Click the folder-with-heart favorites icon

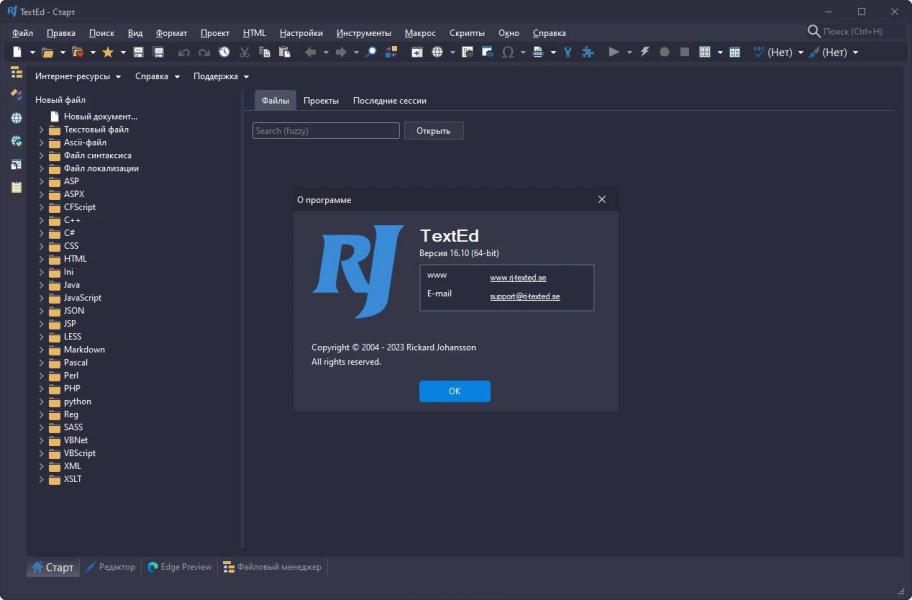pyautogui.click(x=77, y=52)
